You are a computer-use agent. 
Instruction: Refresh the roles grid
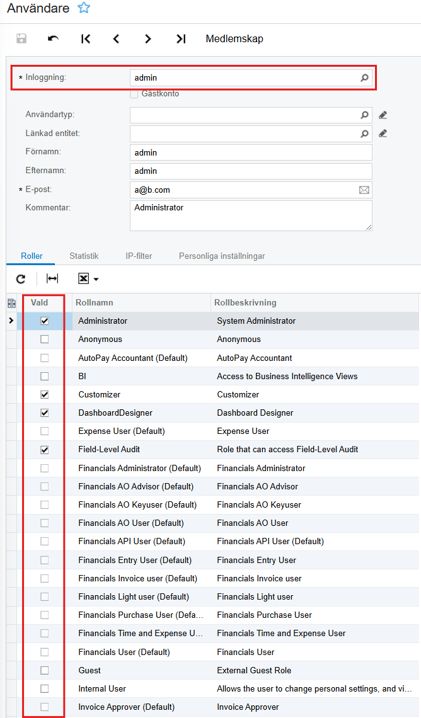(21, 279)
